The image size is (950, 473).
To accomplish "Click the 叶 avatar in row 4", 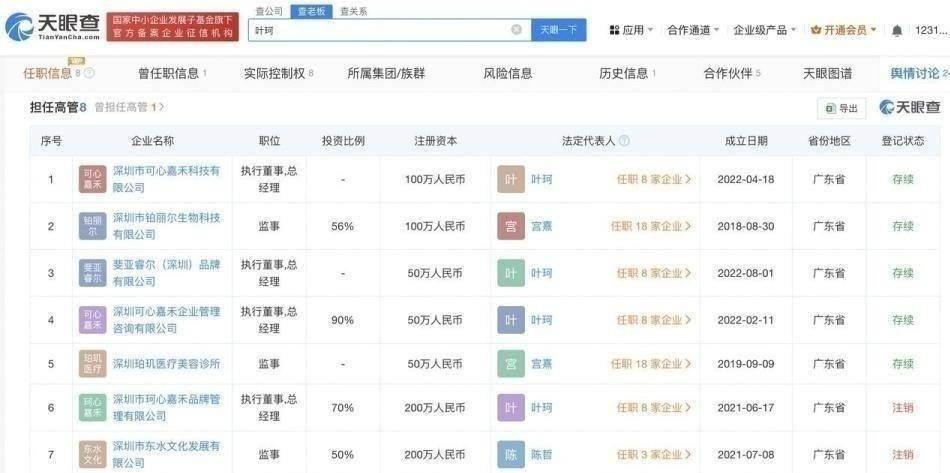I will (x=511, y=320).
